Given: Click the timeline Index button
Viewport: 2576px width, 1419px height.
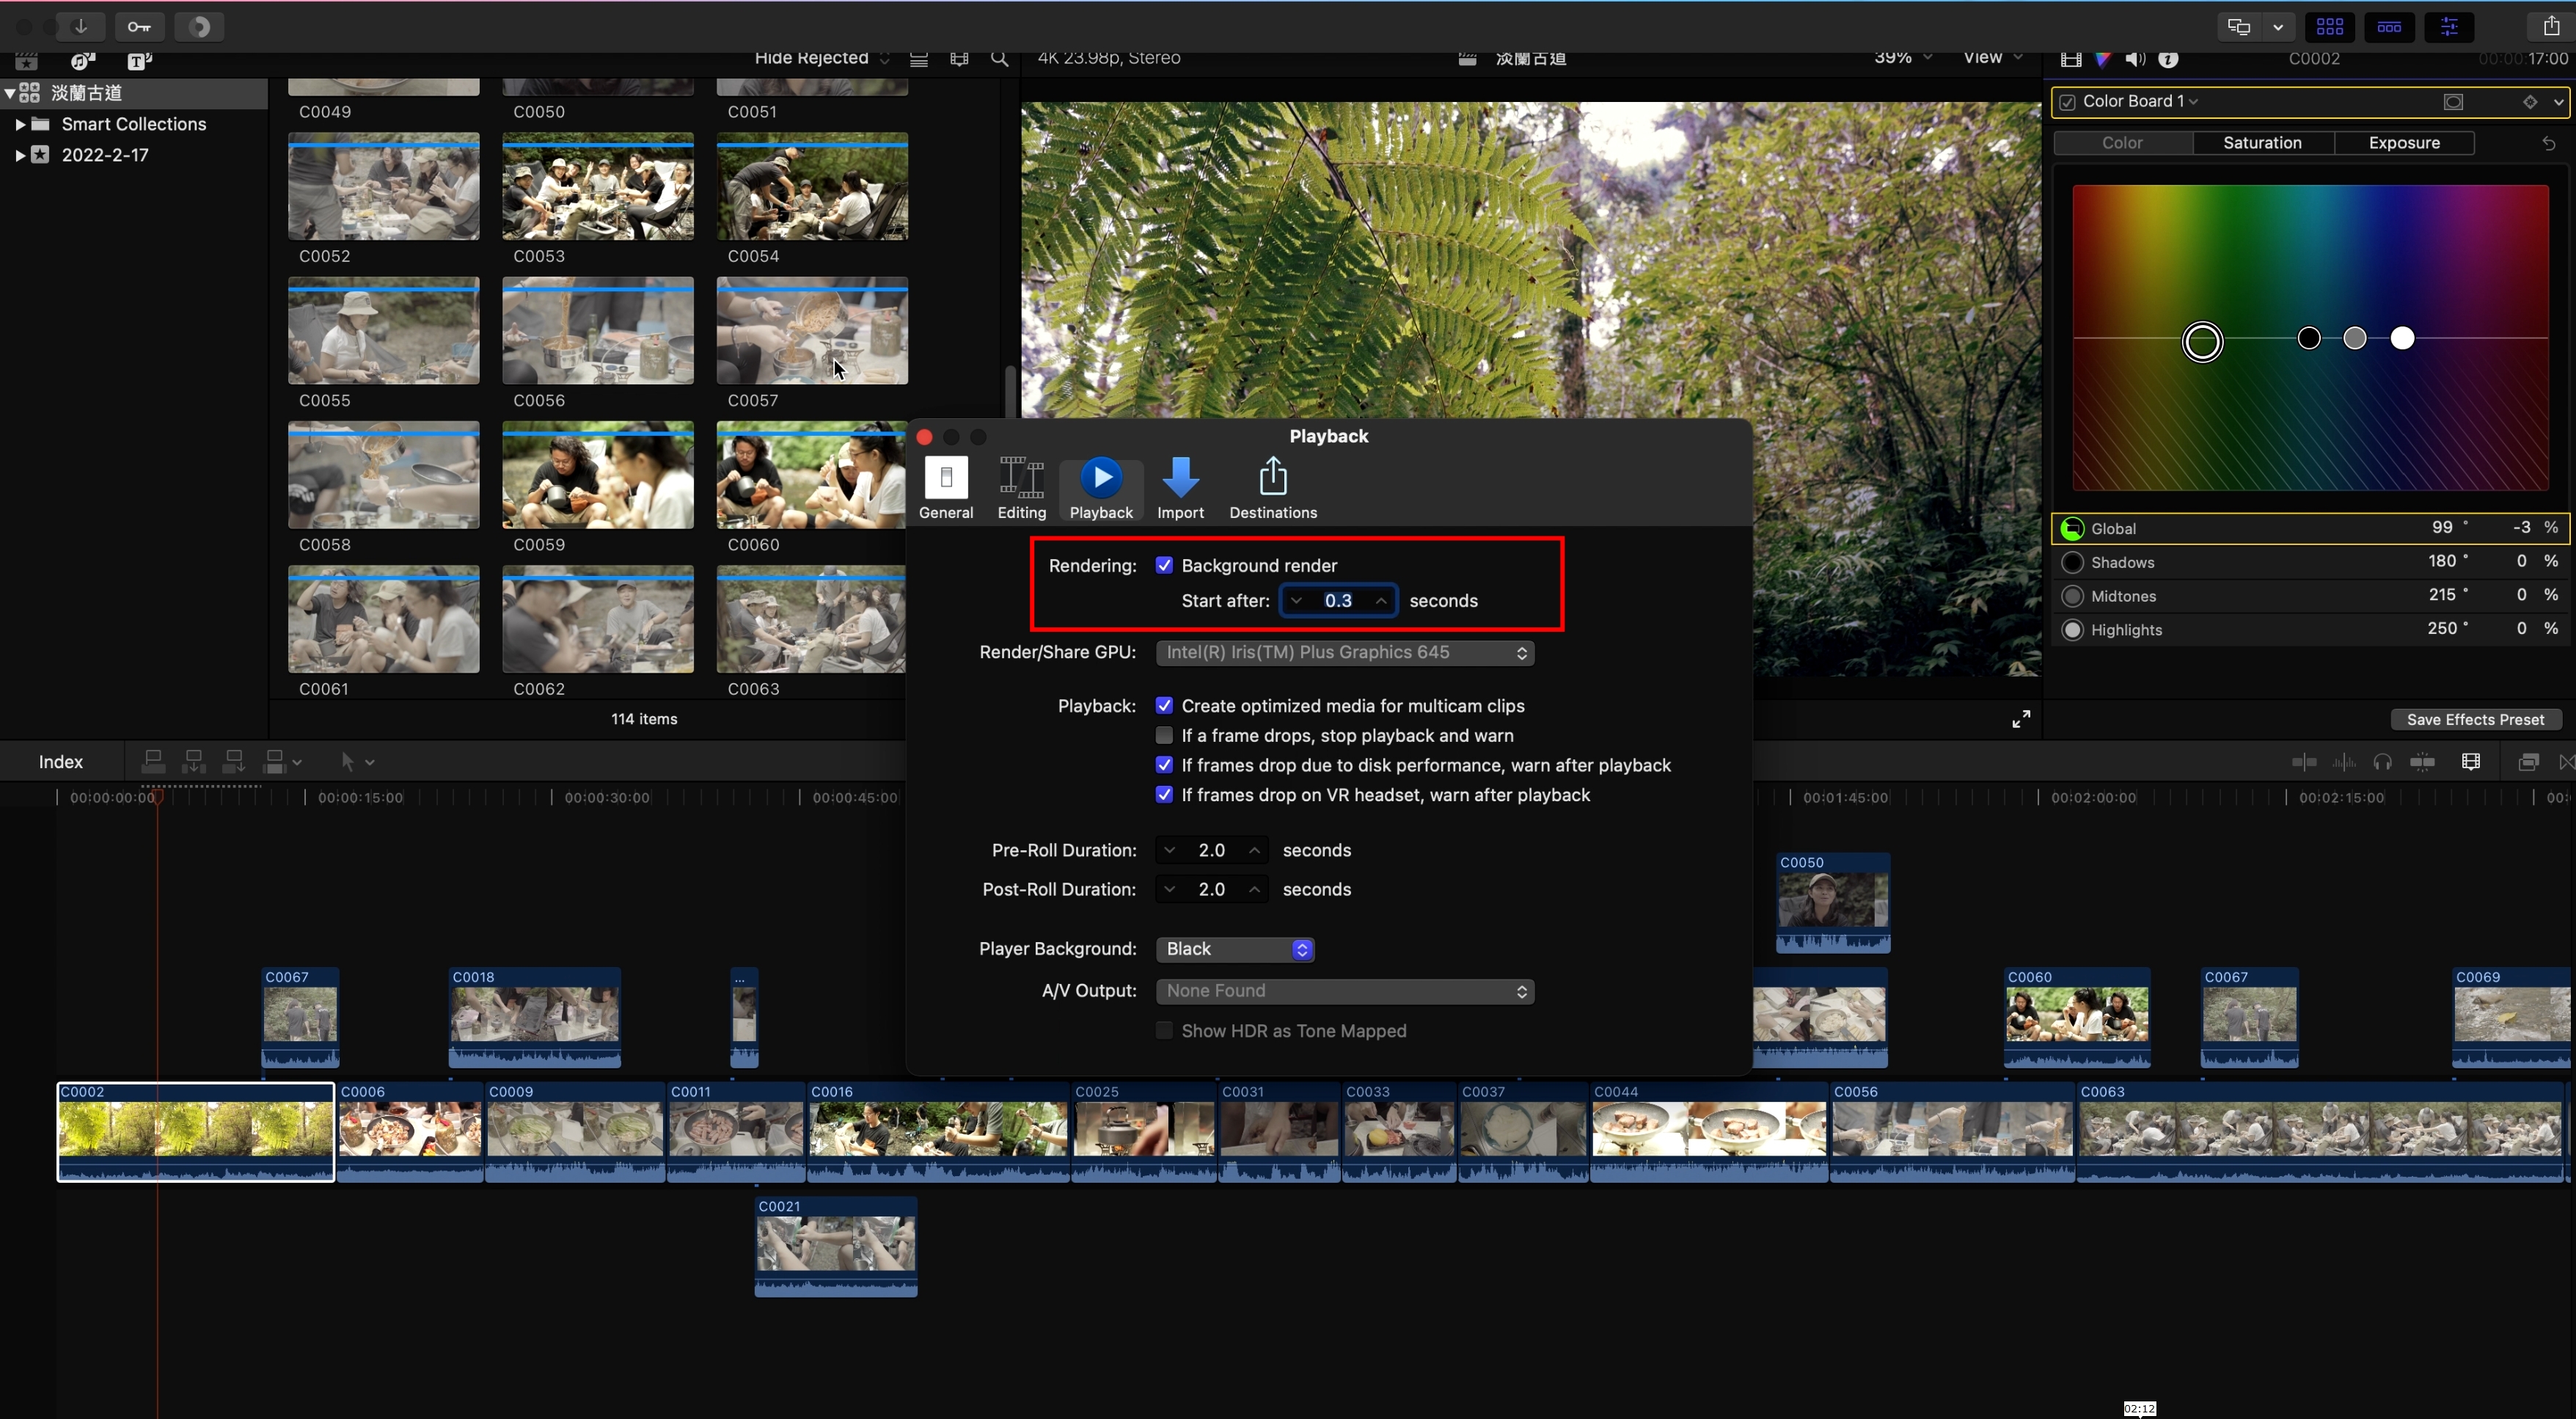Looking at the screenshot, I should (x=60, y=761).
